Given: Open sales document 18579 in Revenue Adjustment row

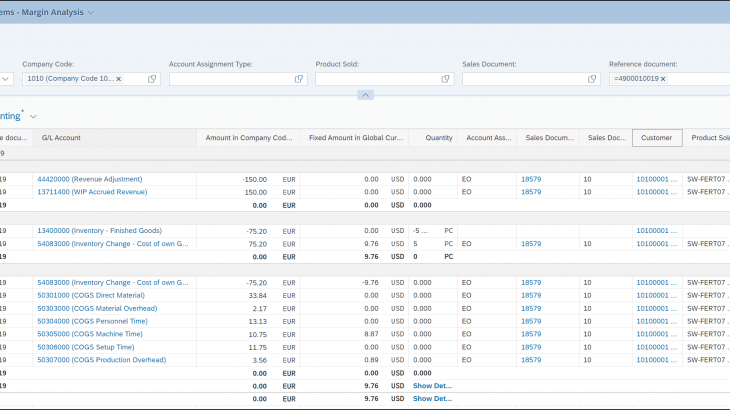Looking at the screenshot, I should [x=530, y=179].
